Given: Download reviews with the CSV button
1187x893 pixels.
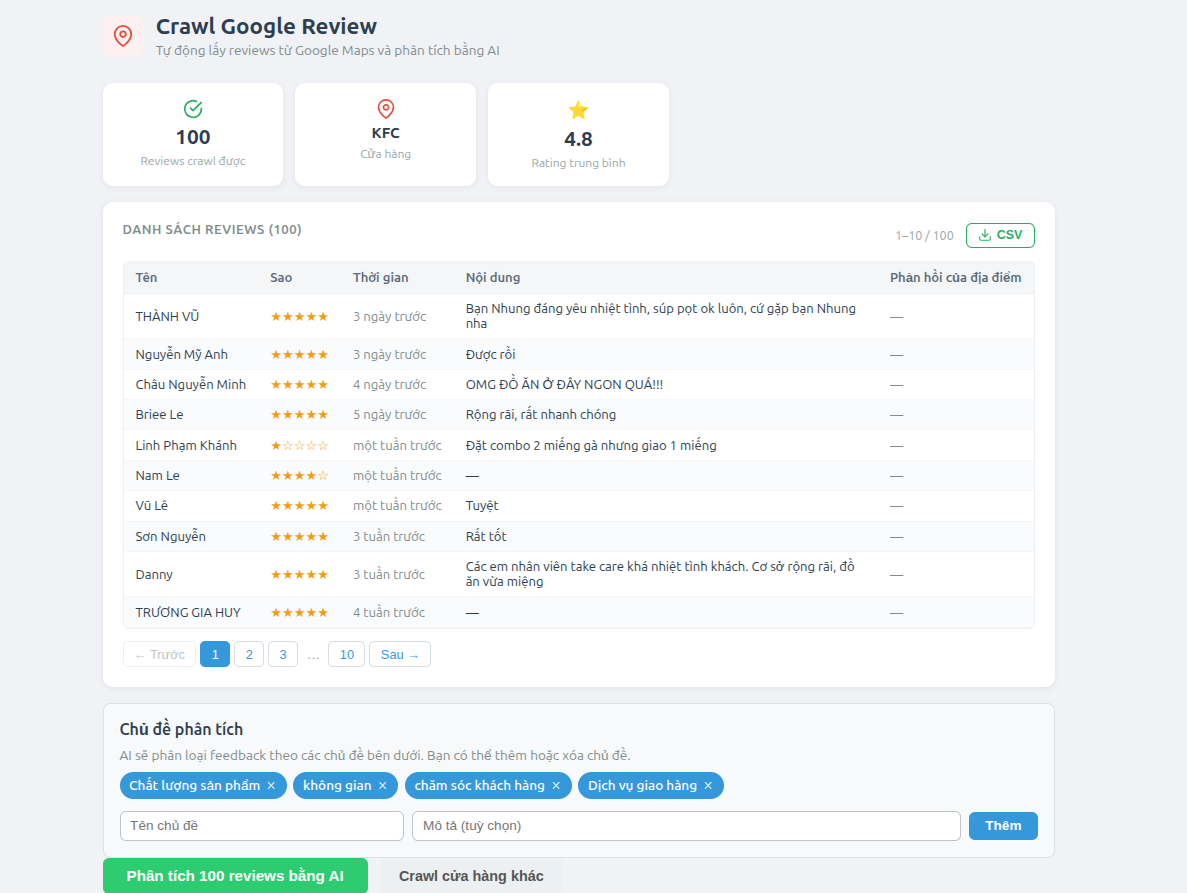Looking at the screenshot, I should pyautogui.click(x=1000, y=235).
